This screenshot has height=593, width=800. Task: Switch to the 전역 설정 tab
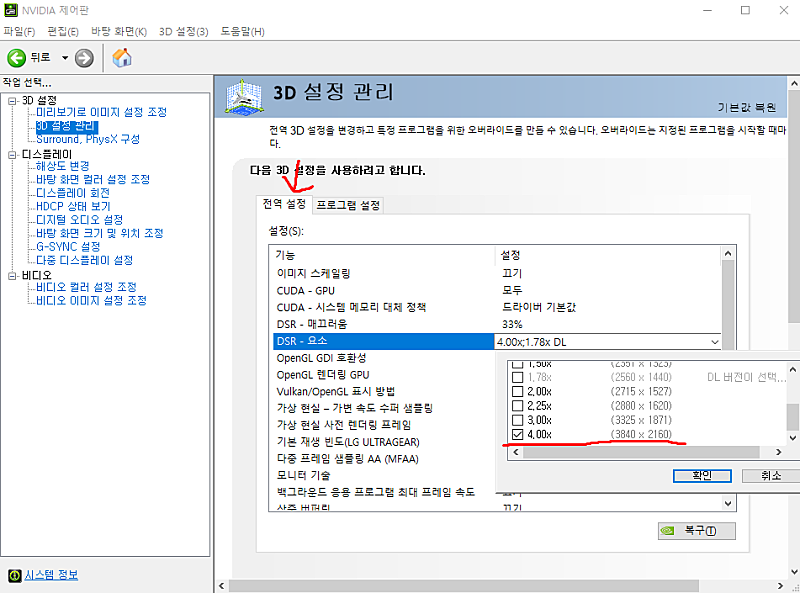click(x=284, y=204)
